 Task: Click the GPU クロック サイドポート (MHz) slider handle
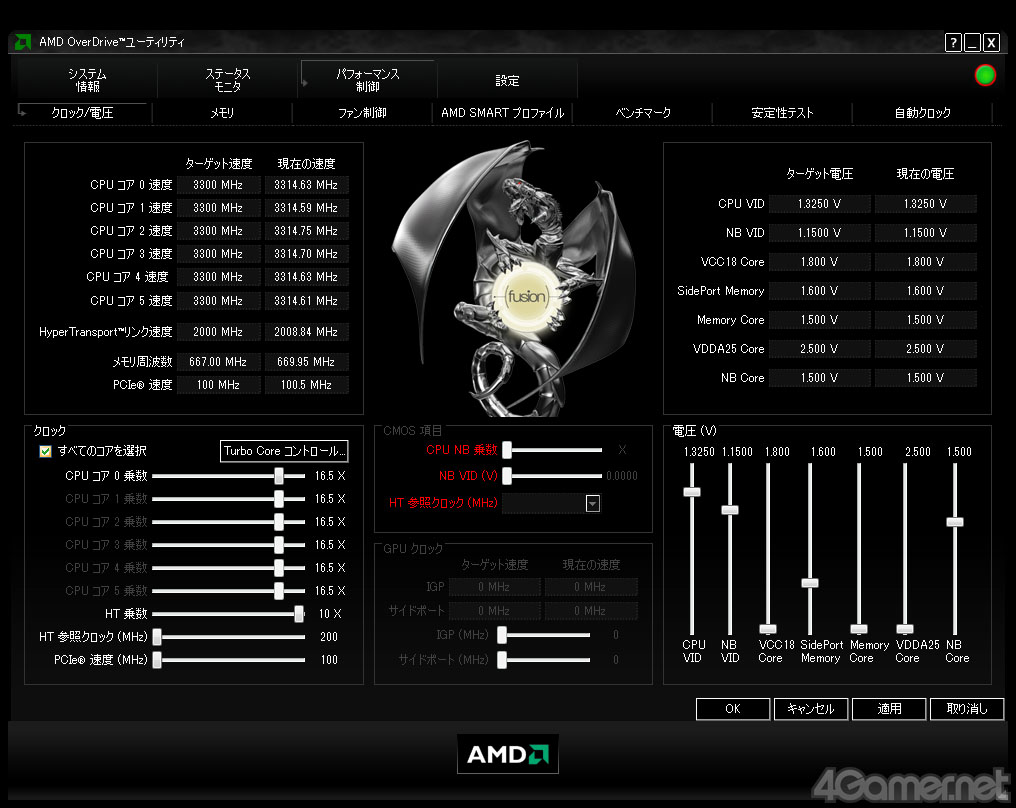(502, 660)
